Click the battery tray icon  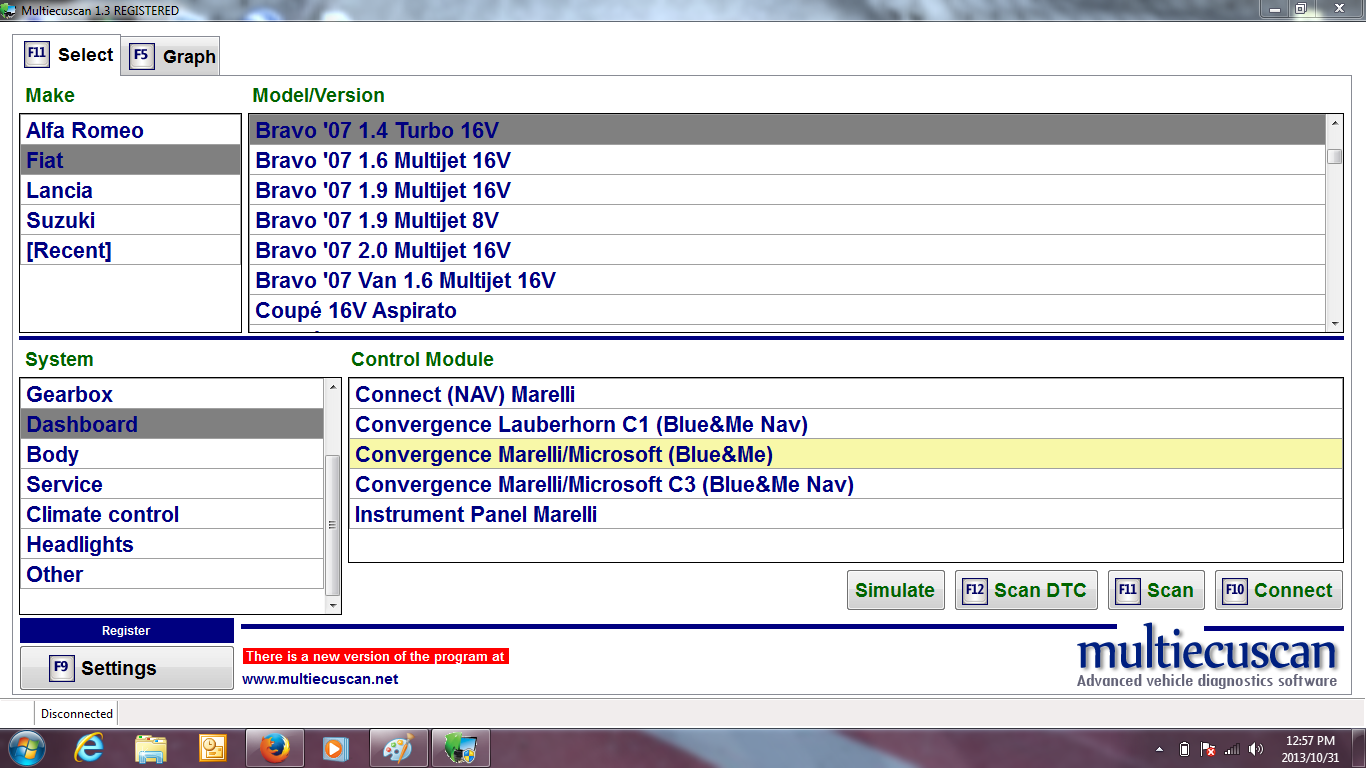[1184, 749]
